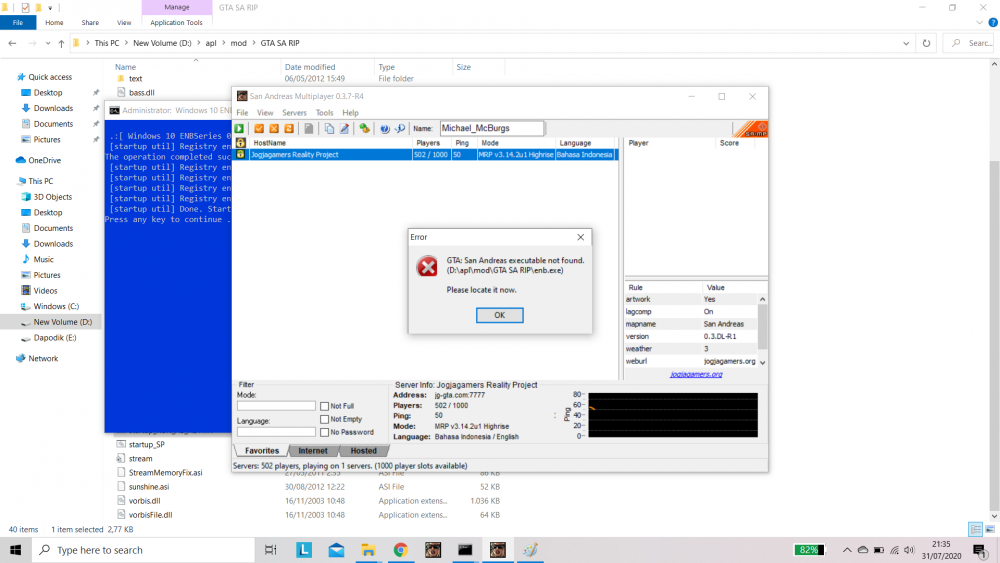Sort server list by Ping column

(462, 143)
